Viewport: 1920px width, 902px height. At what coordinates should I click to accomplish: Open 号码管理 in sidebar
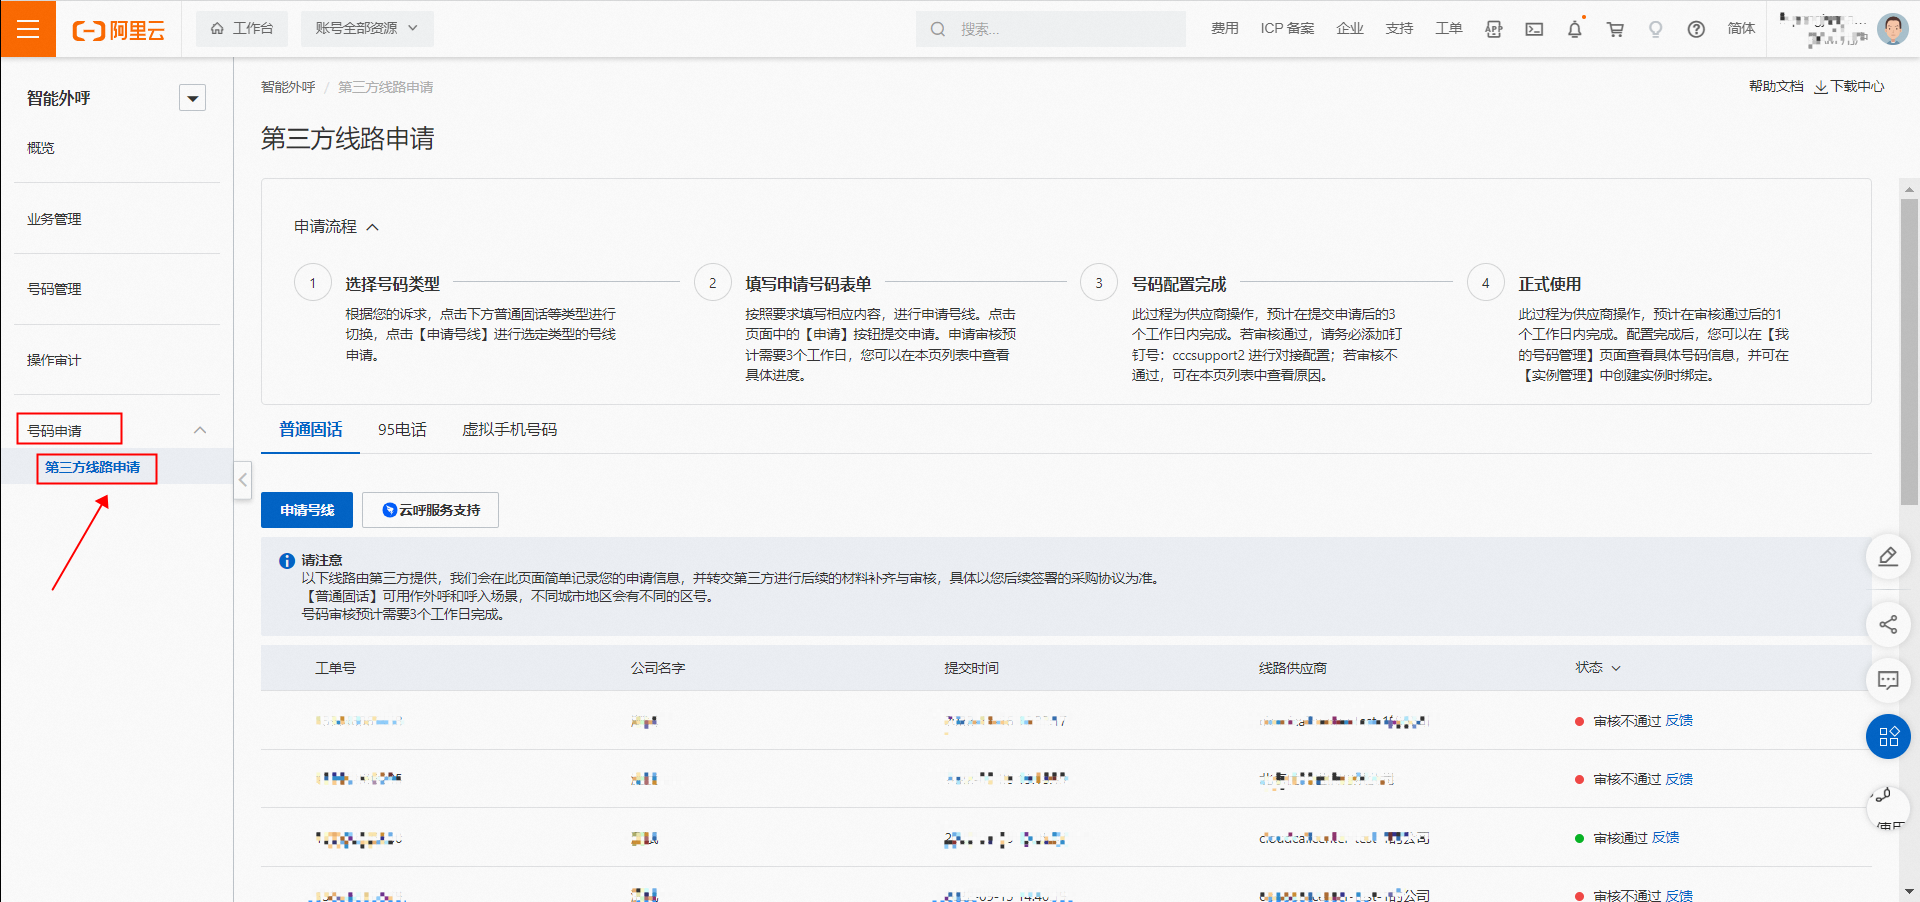(x=54, y=289)
